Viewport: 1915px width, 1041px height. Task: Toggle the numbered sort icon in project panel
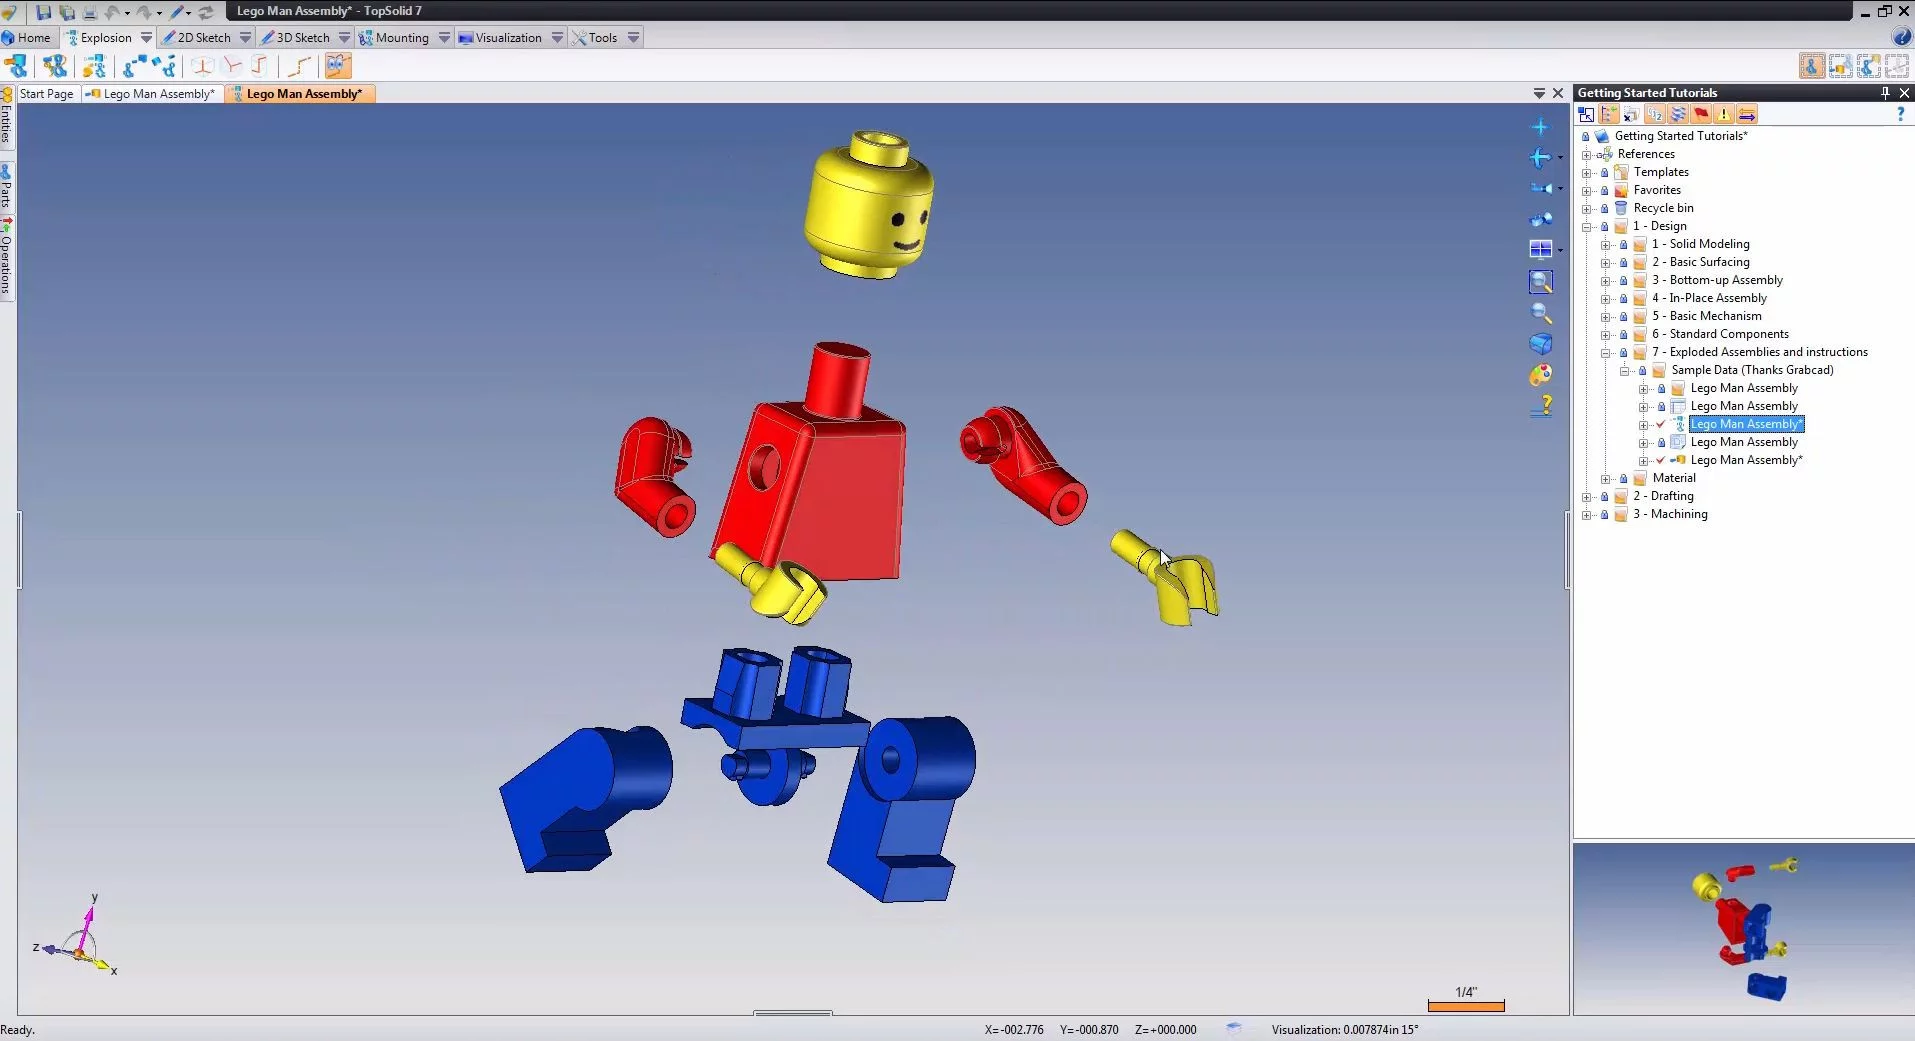1654,114
